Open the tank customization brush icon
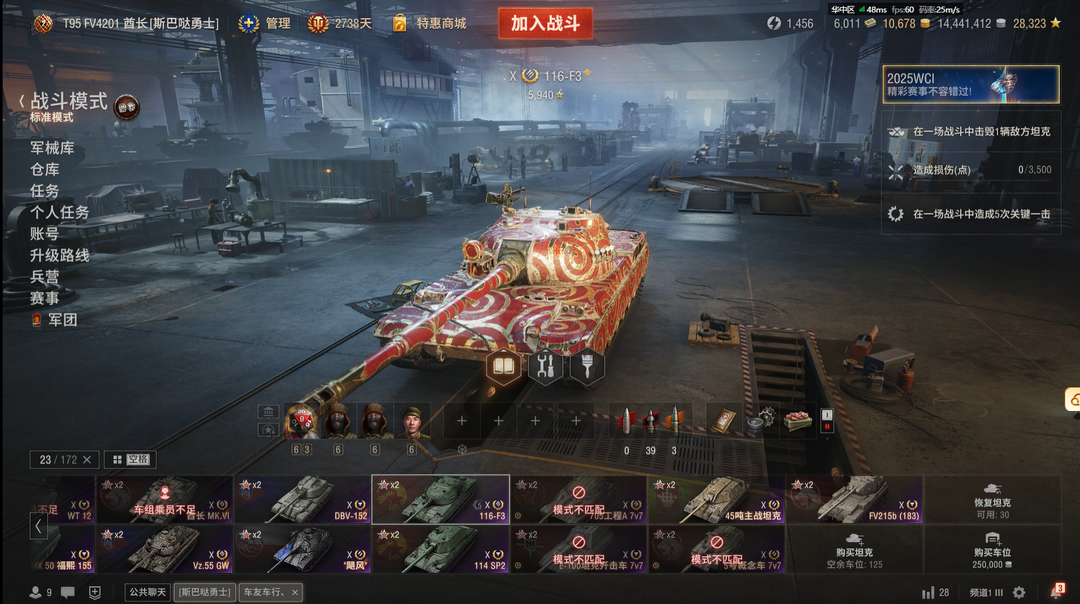The image size is (1080, 604). [x=587, y=366]
